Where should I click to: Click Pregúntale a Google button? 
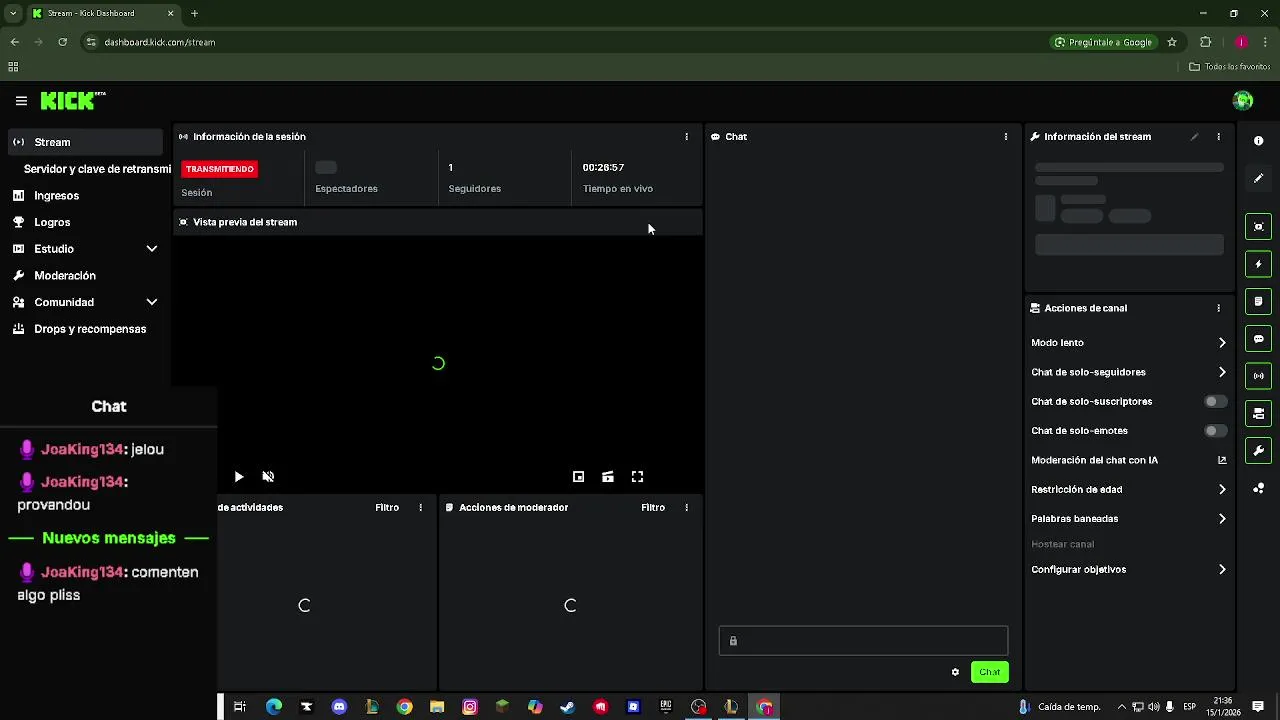click(1103, 42)
